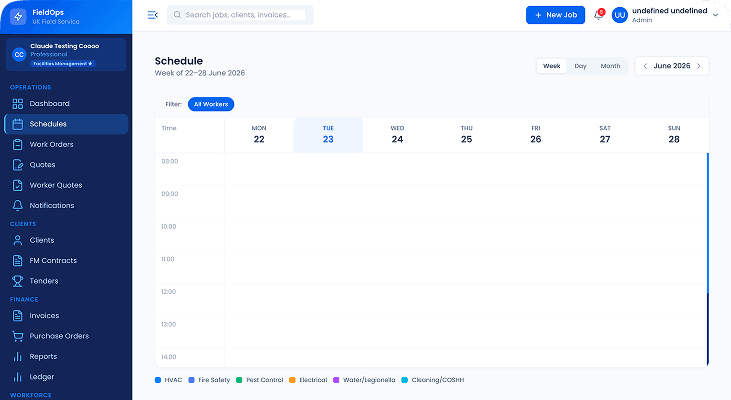Click the FM Contracts document icon
731x400 pixels.
coord(18,261)
